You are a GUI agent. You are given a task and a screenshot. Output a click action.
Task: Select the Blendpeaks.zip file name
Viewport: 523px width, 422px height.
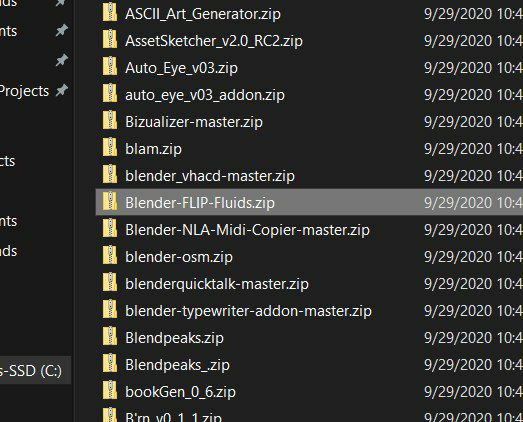(x=174, y=338)
